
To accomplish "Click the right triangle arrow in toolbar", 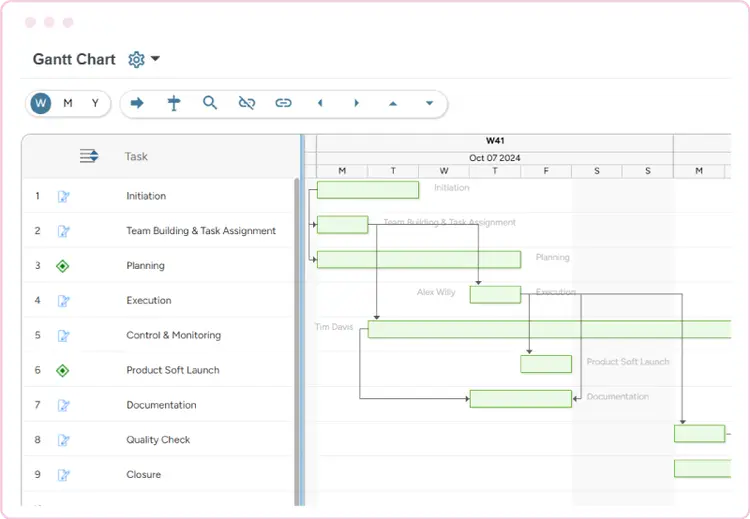I will click(x=356, y=103).
